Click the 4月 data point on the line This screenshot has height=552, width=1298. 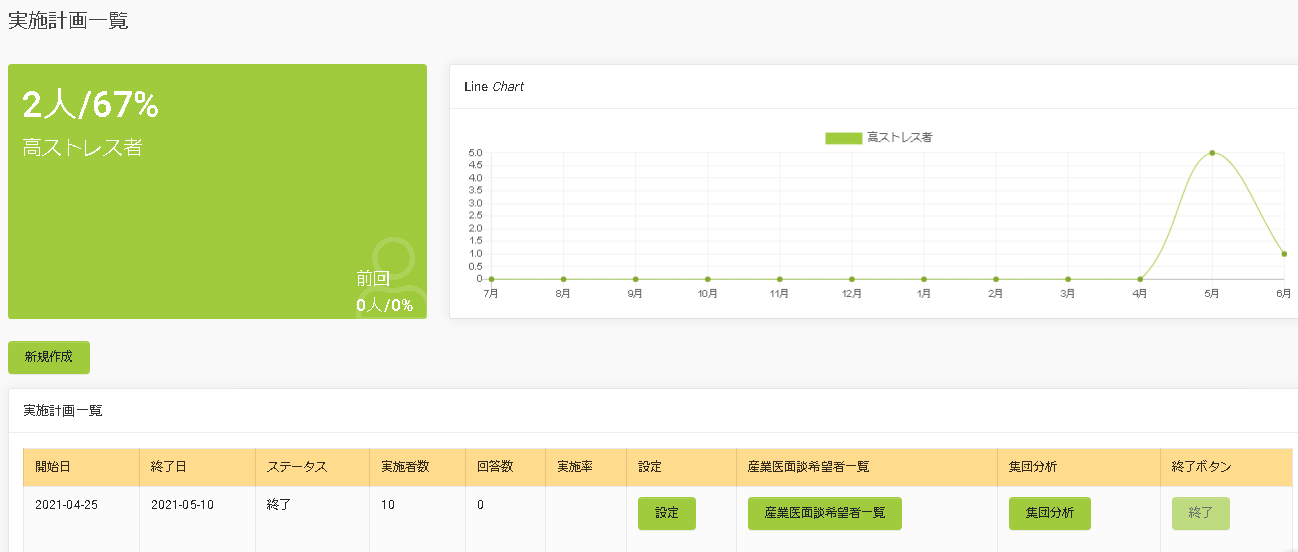click(x=1140, y=279)
